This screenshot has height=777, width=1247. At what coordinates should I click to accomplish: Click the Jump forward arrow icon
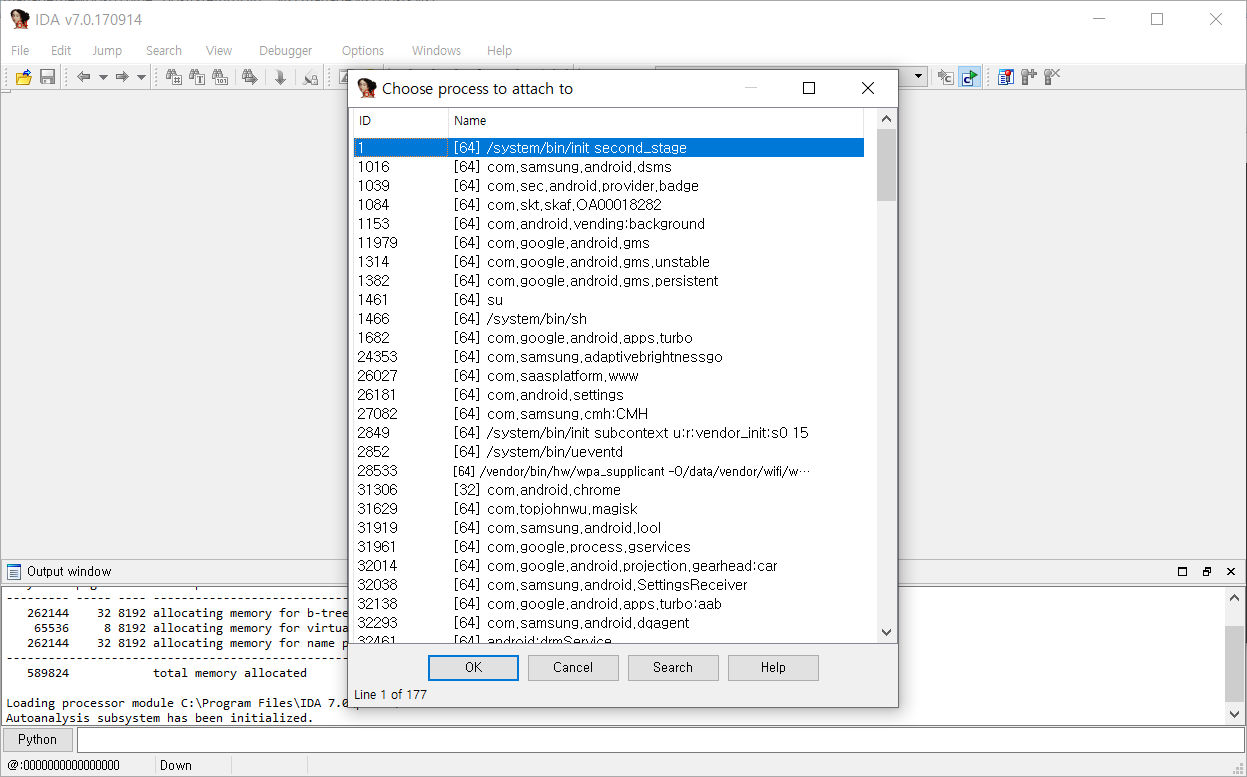pos(122,77)
